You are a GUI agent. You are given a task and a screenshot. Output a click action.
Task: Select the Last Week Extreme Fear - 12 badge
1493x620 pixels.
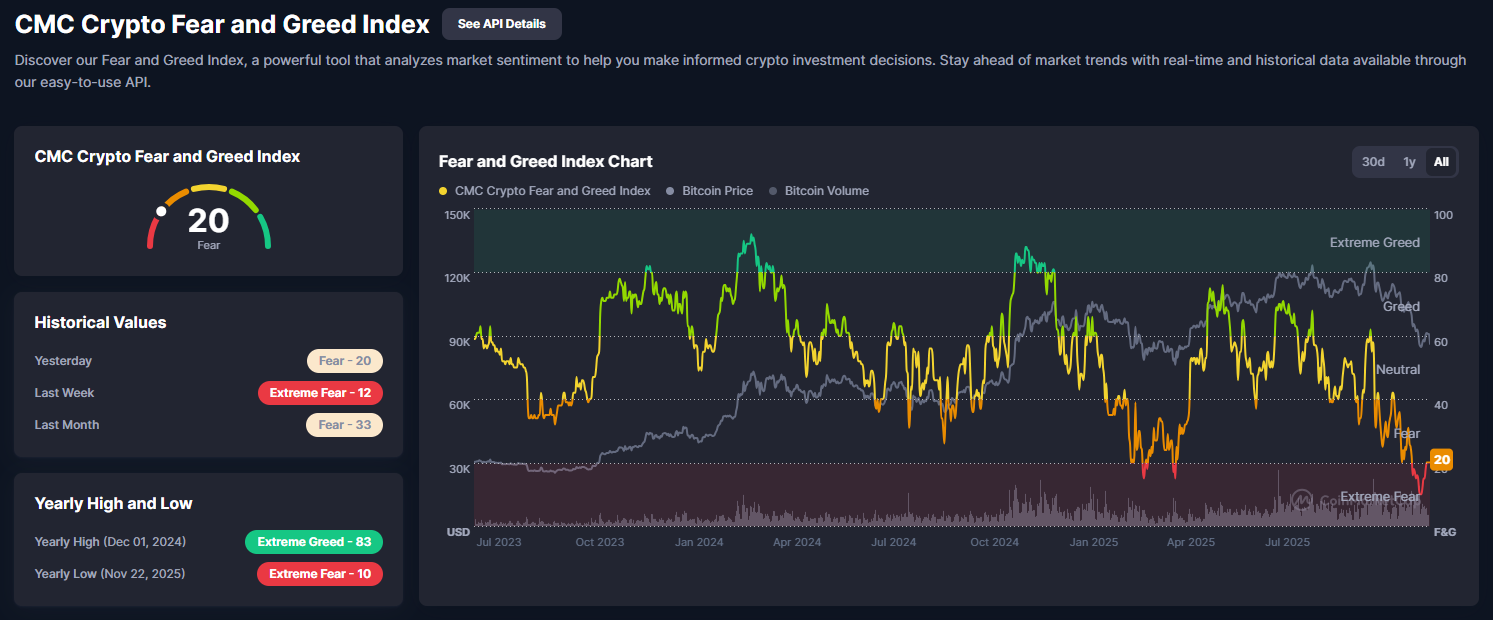(320, 393)
